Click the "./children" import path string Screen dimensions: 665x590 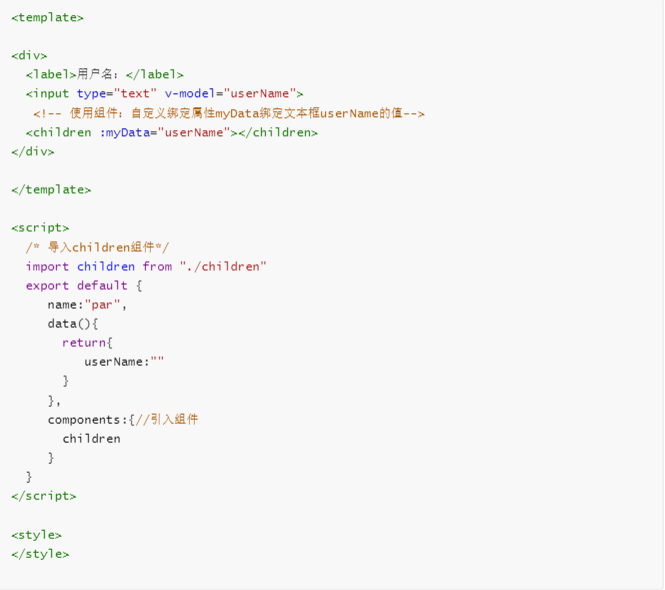click(x=223, y=266)
